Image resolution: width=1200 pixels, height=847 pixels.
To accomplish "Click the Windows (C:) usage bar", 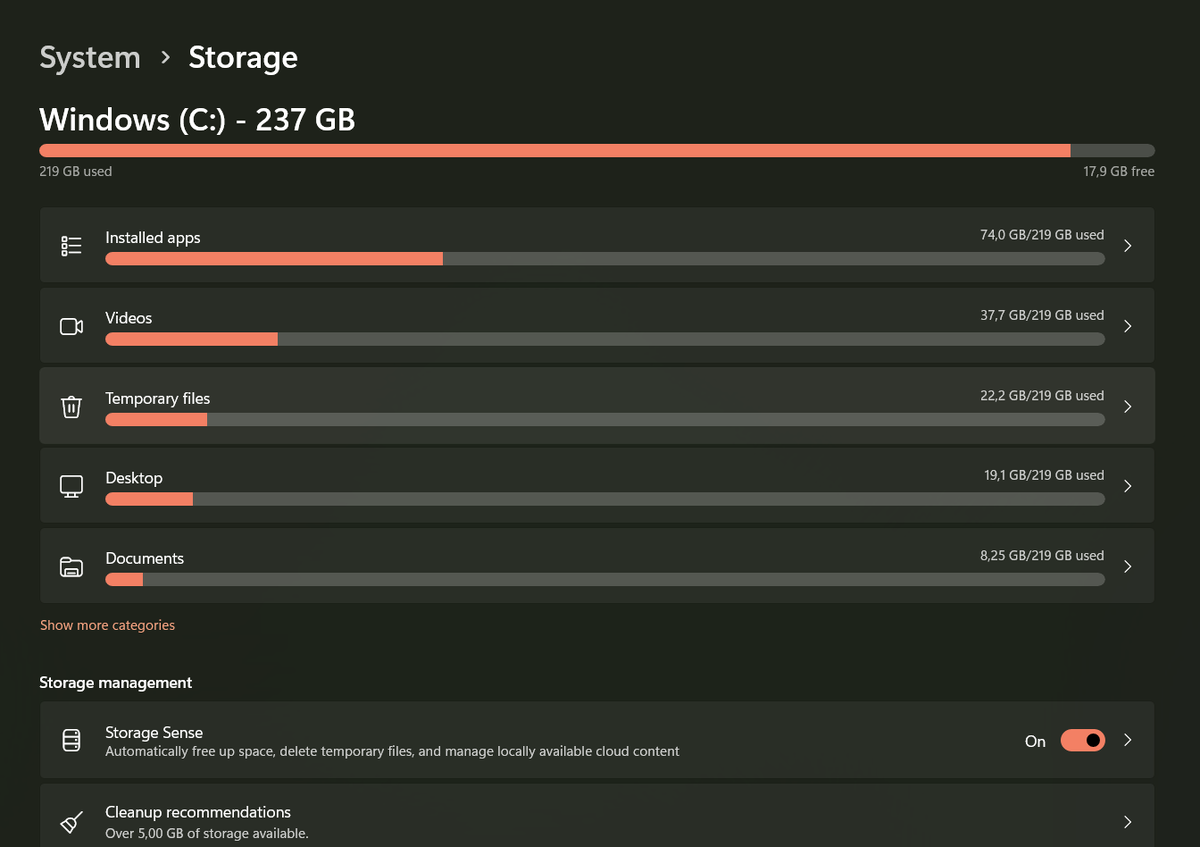I will 596,151.
